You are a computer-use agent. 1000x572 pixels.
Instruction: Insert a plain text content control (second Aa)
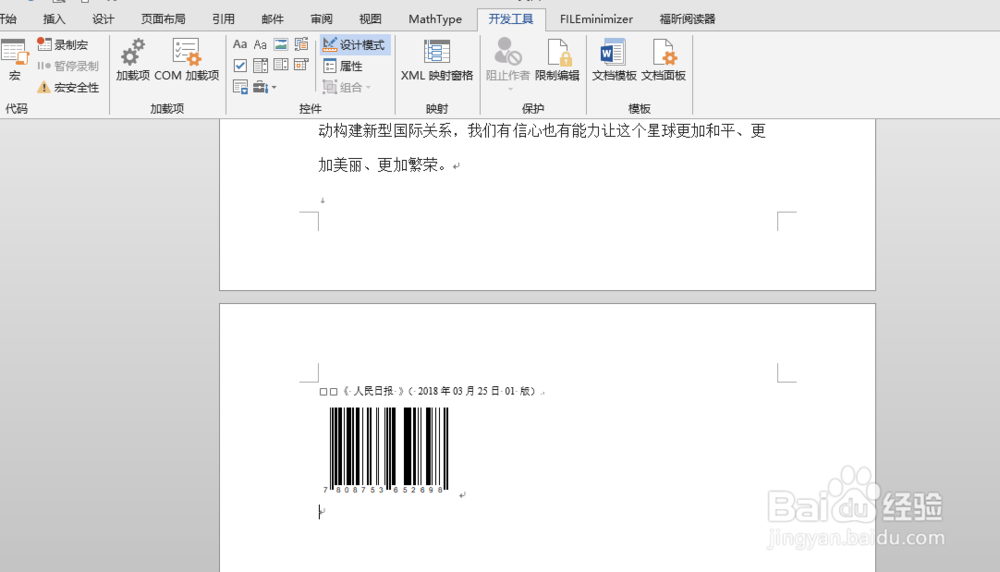click(x=260, y=45)
